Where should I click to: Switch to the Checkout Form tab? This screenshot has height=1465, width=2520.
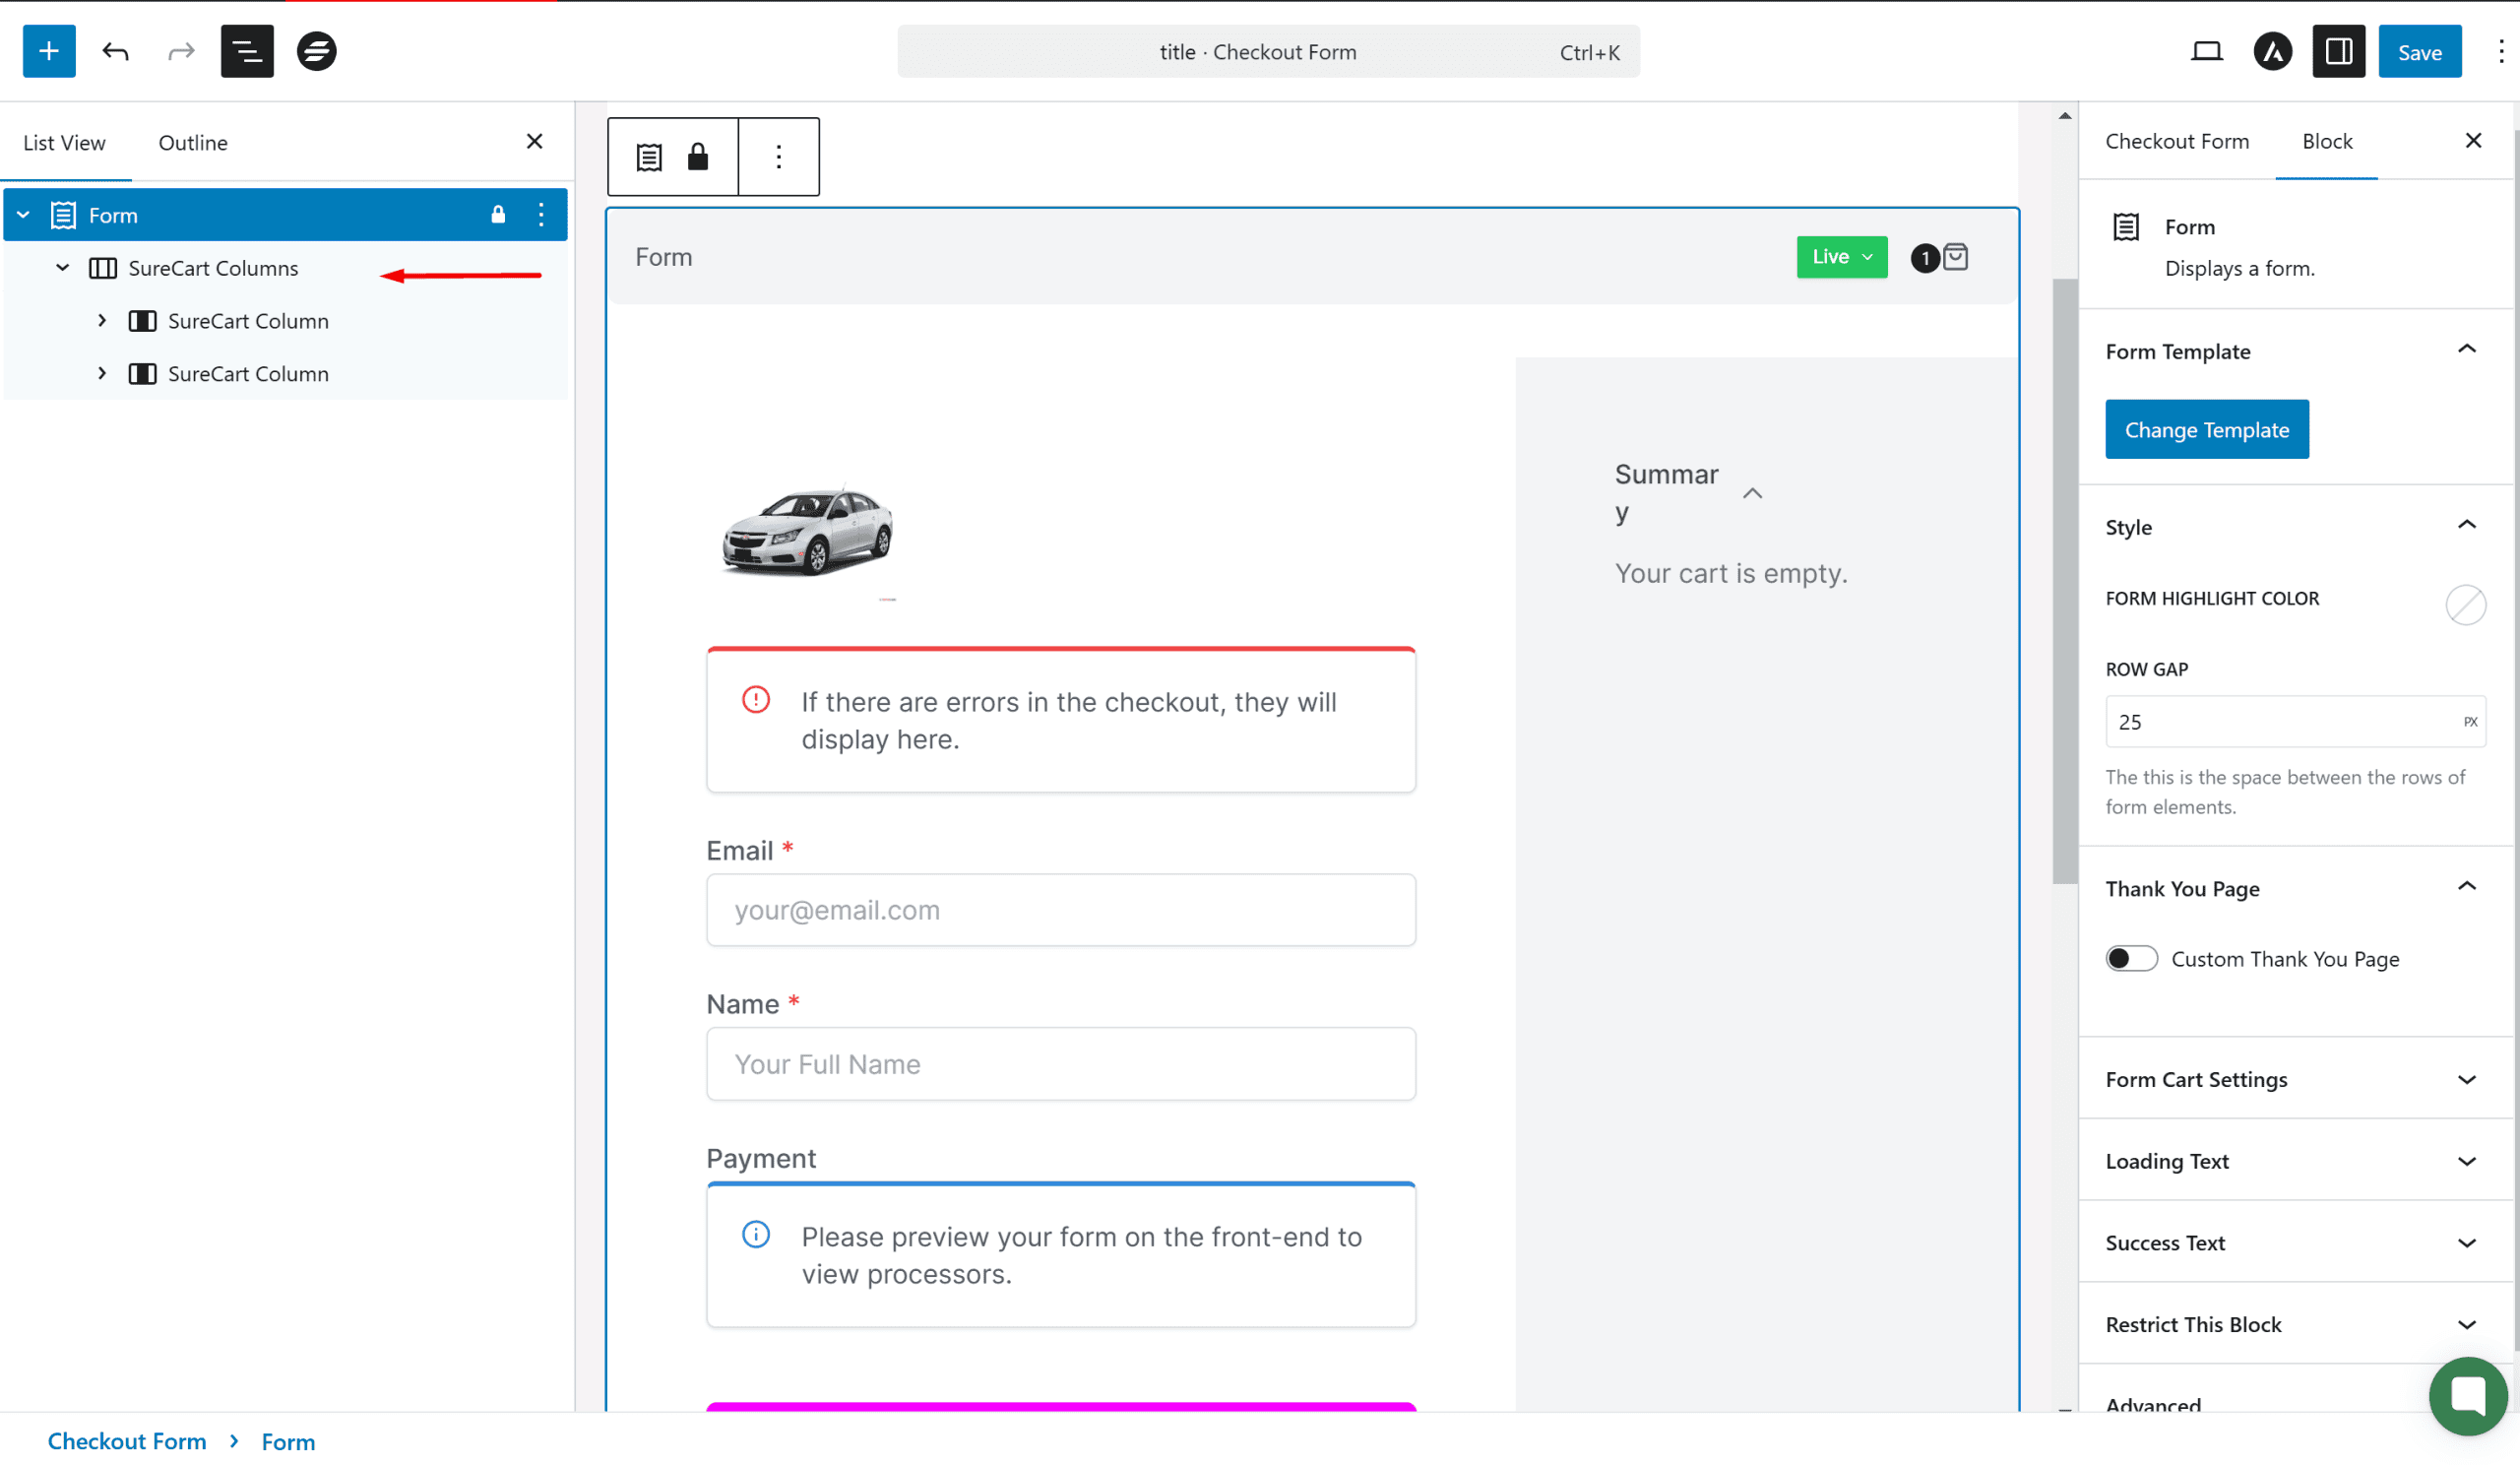[2176, 141]
